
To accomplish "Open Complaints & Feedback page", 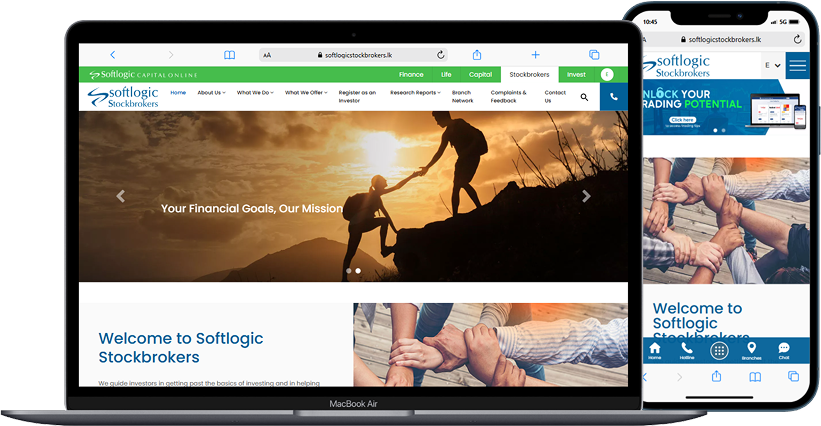I will [x=508, y=96].
